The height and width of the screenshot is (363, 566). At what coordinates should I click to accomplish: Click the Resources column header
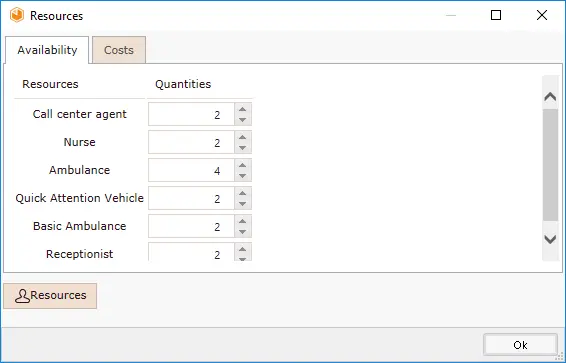(x=50, y=84)
